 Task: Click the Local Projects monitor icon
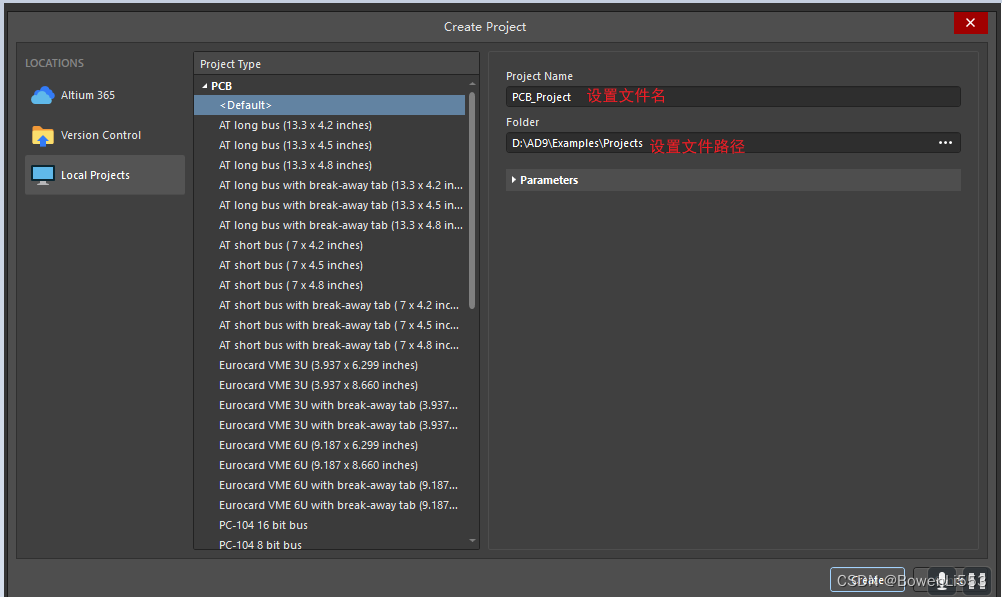42,175
